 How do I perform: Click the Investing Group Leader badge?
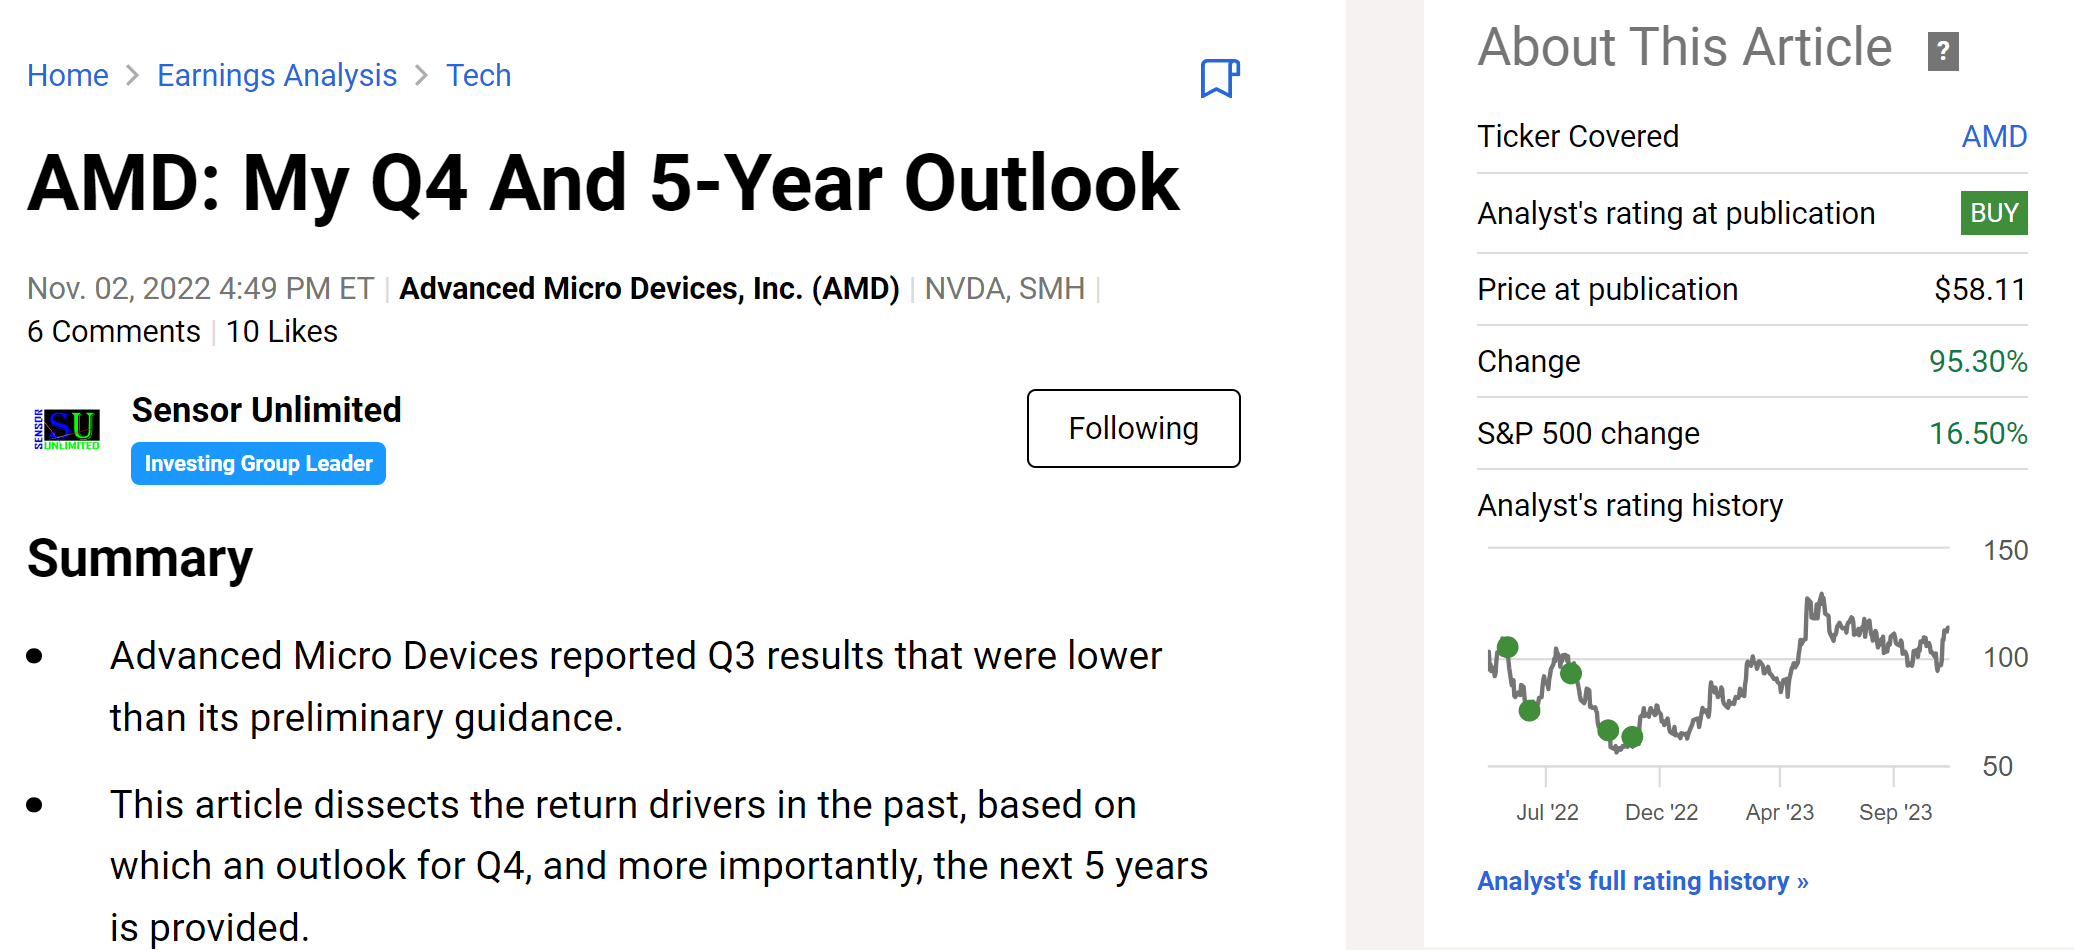tap(258, 463)
